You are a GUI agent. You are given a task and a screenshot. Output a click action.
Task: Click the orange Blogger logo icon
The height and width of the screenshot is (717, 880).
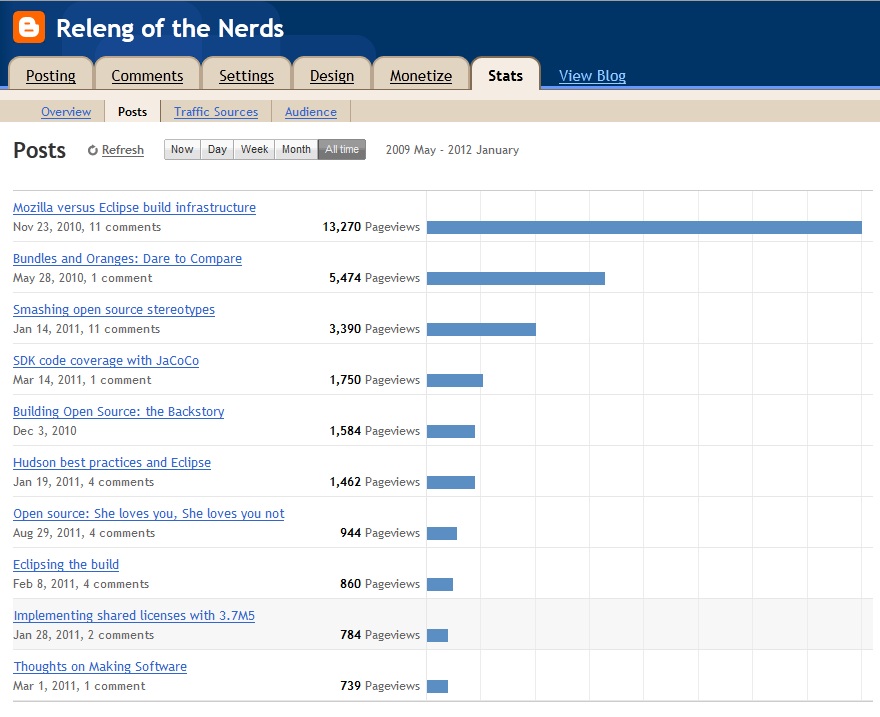29,28
